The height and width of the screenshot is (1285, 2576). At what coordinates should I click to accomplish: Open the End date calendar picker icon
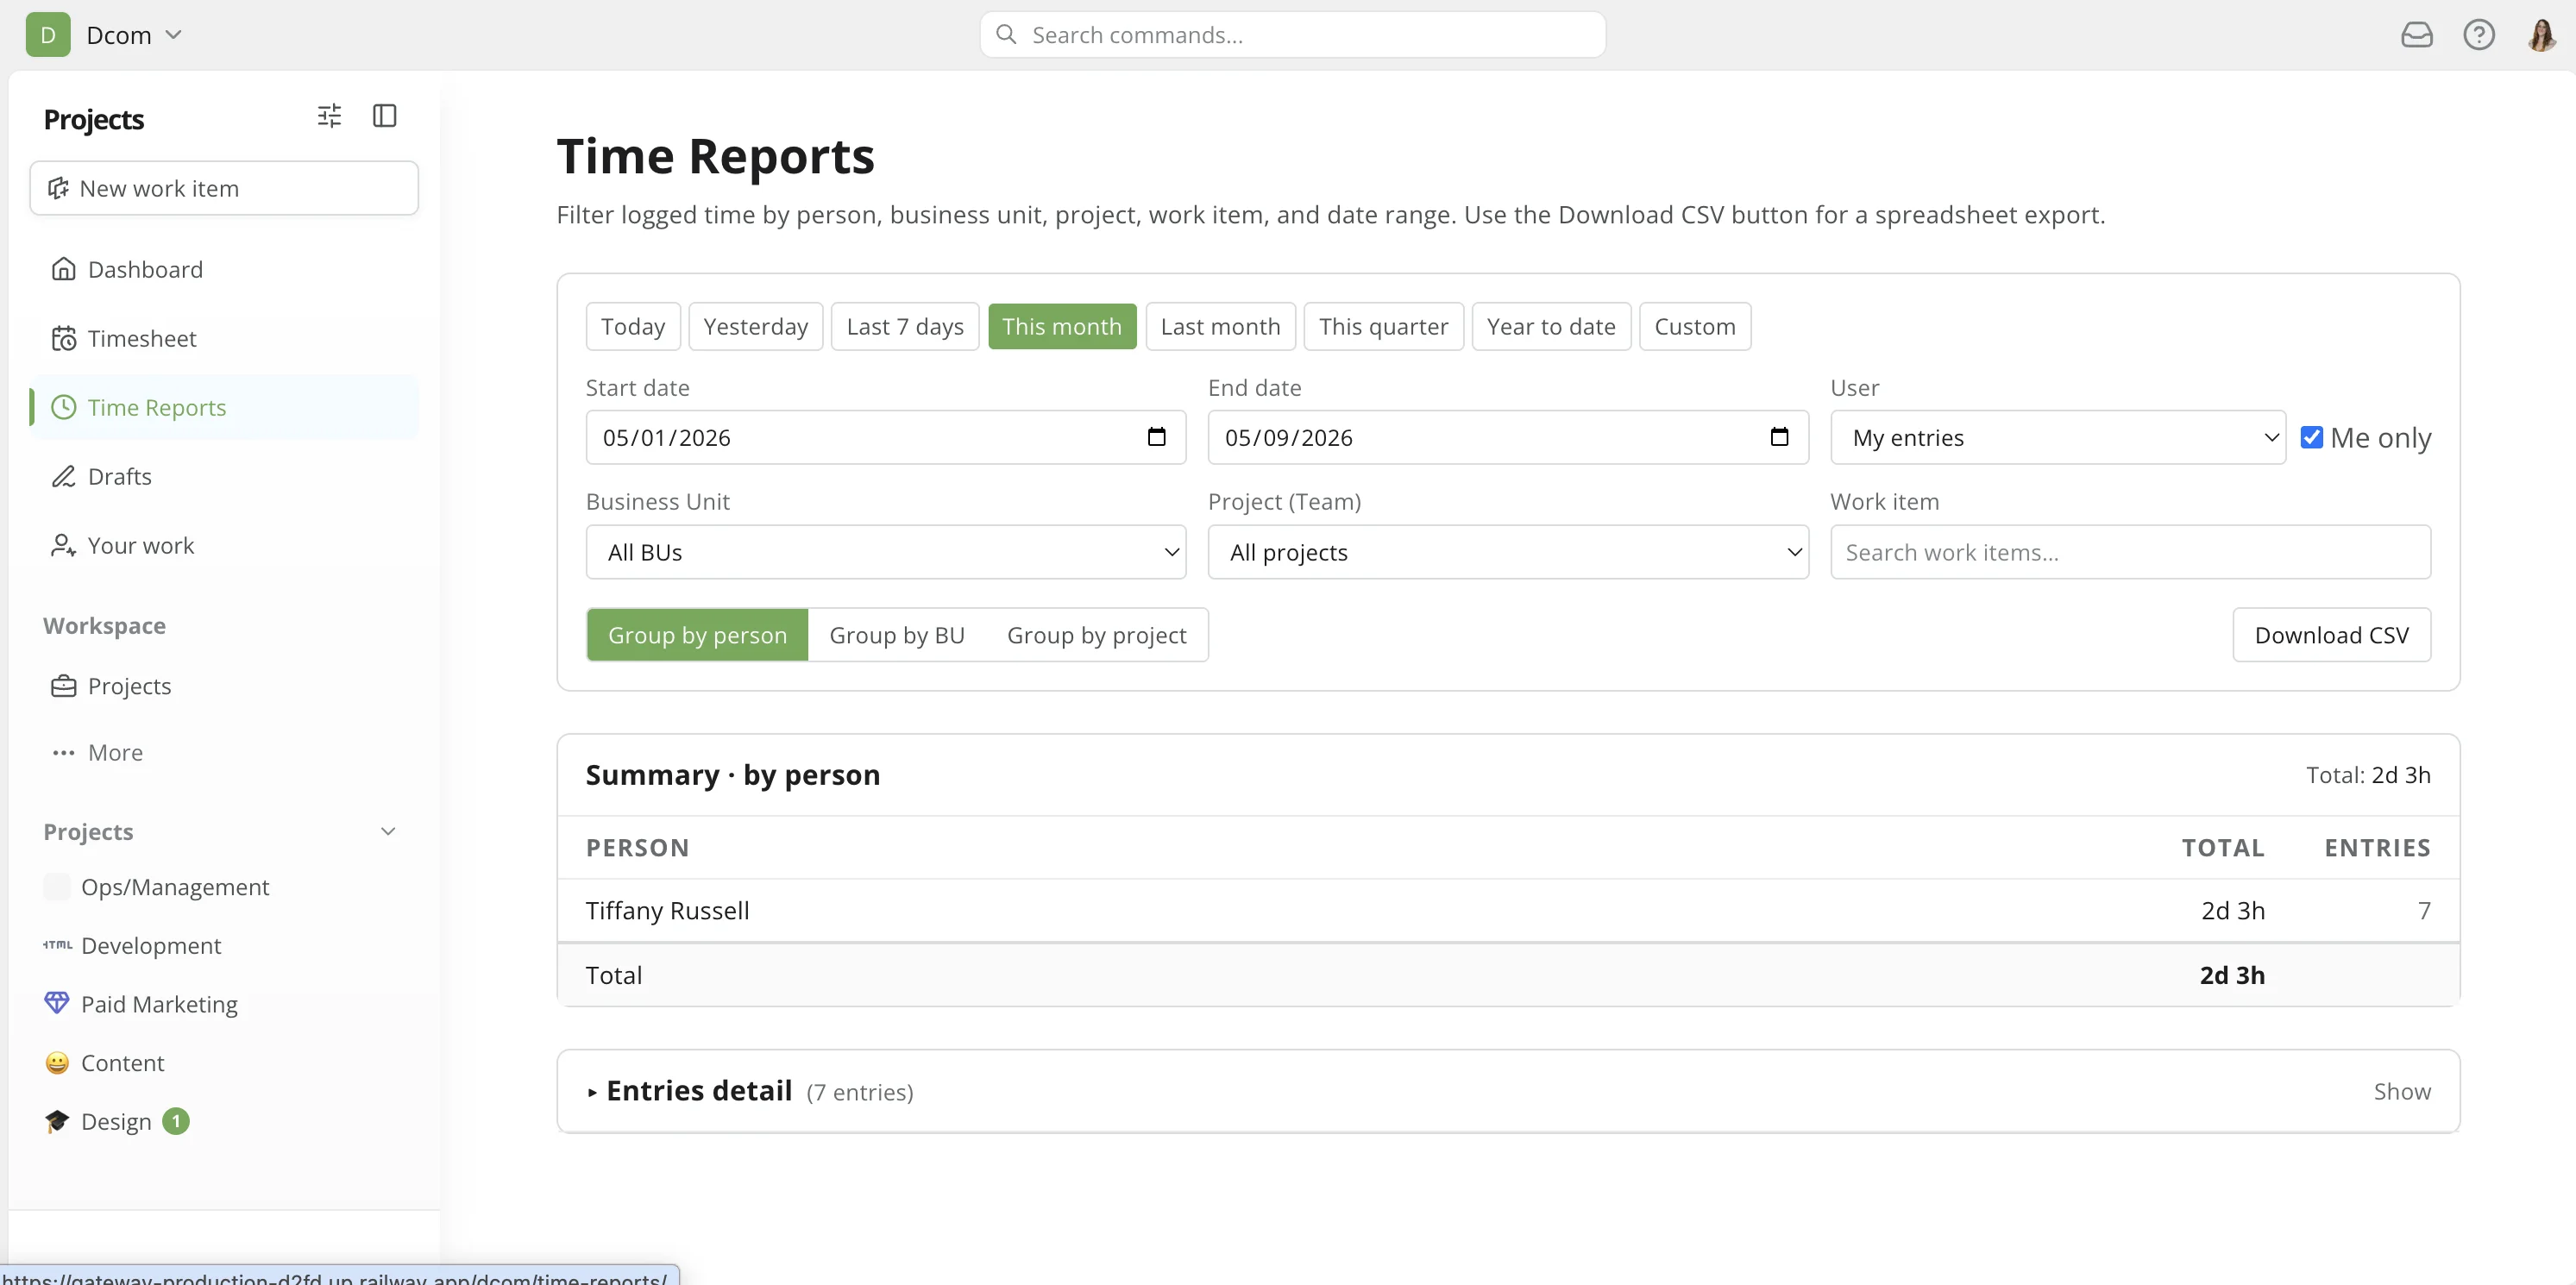click(x=1779, y=437)
